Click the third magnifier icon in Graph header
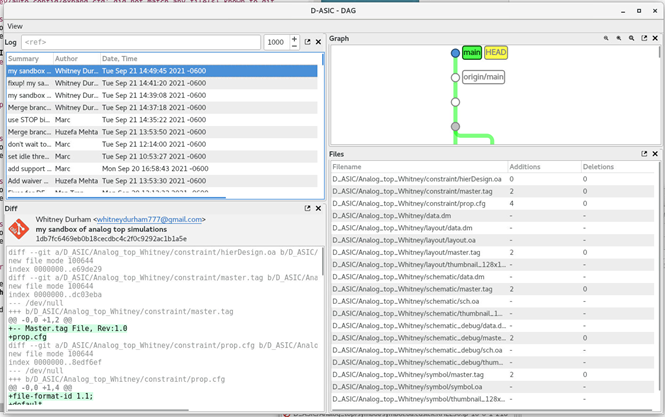The image size is (665, 417). (x=632, y=39)
